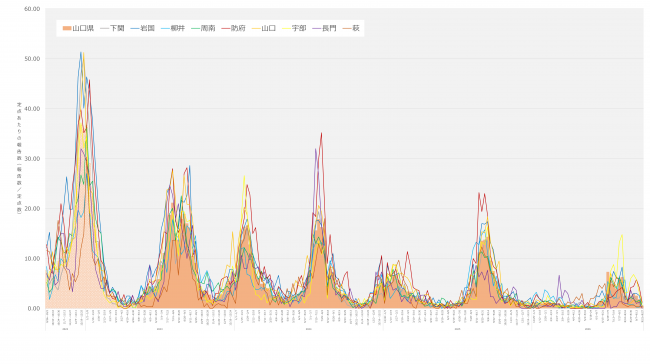Click the 50.00 y-axis label
The width and height of the screenshot is (650, 364).
tap(32, 59)
